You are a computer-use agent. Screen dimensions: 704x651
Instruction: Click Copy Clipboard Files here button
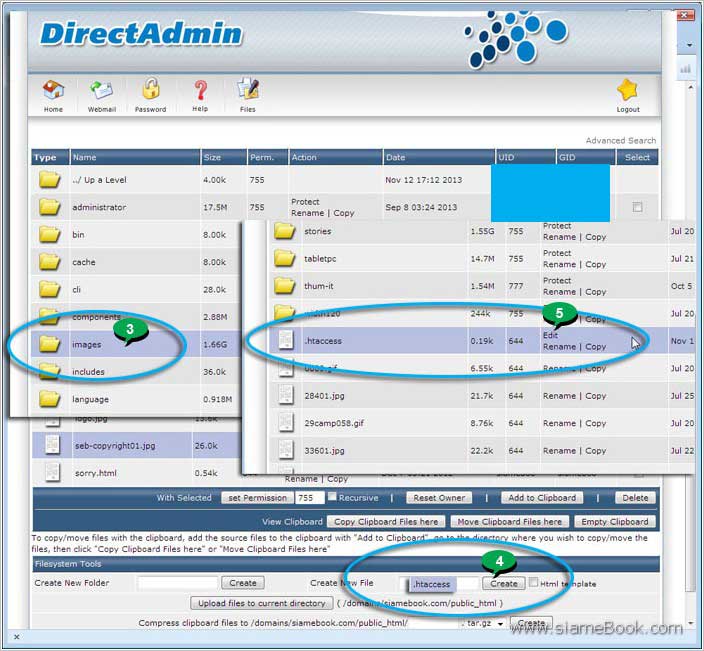tap(386, 522)
